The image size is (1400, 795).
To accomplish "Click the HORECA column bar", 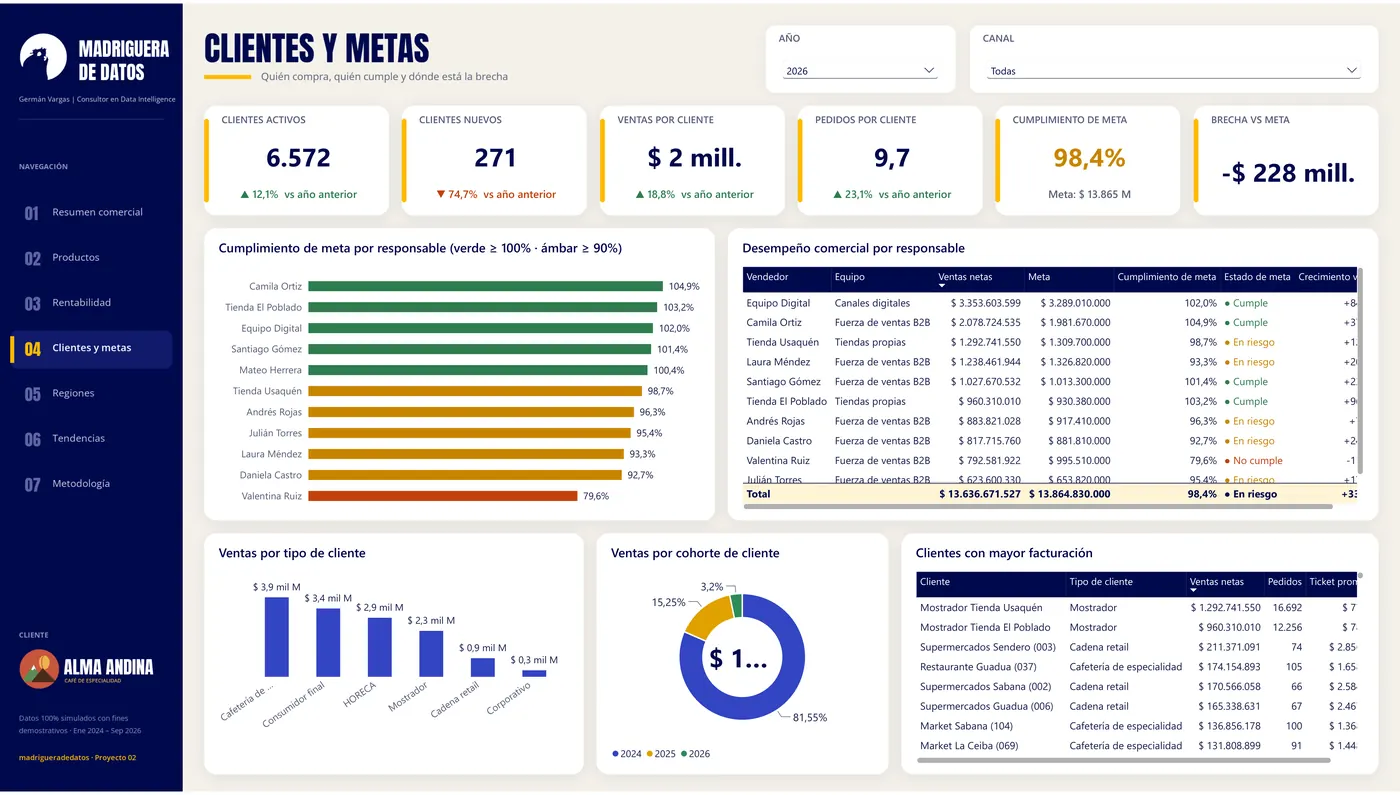I will click(x=380, y=648).
